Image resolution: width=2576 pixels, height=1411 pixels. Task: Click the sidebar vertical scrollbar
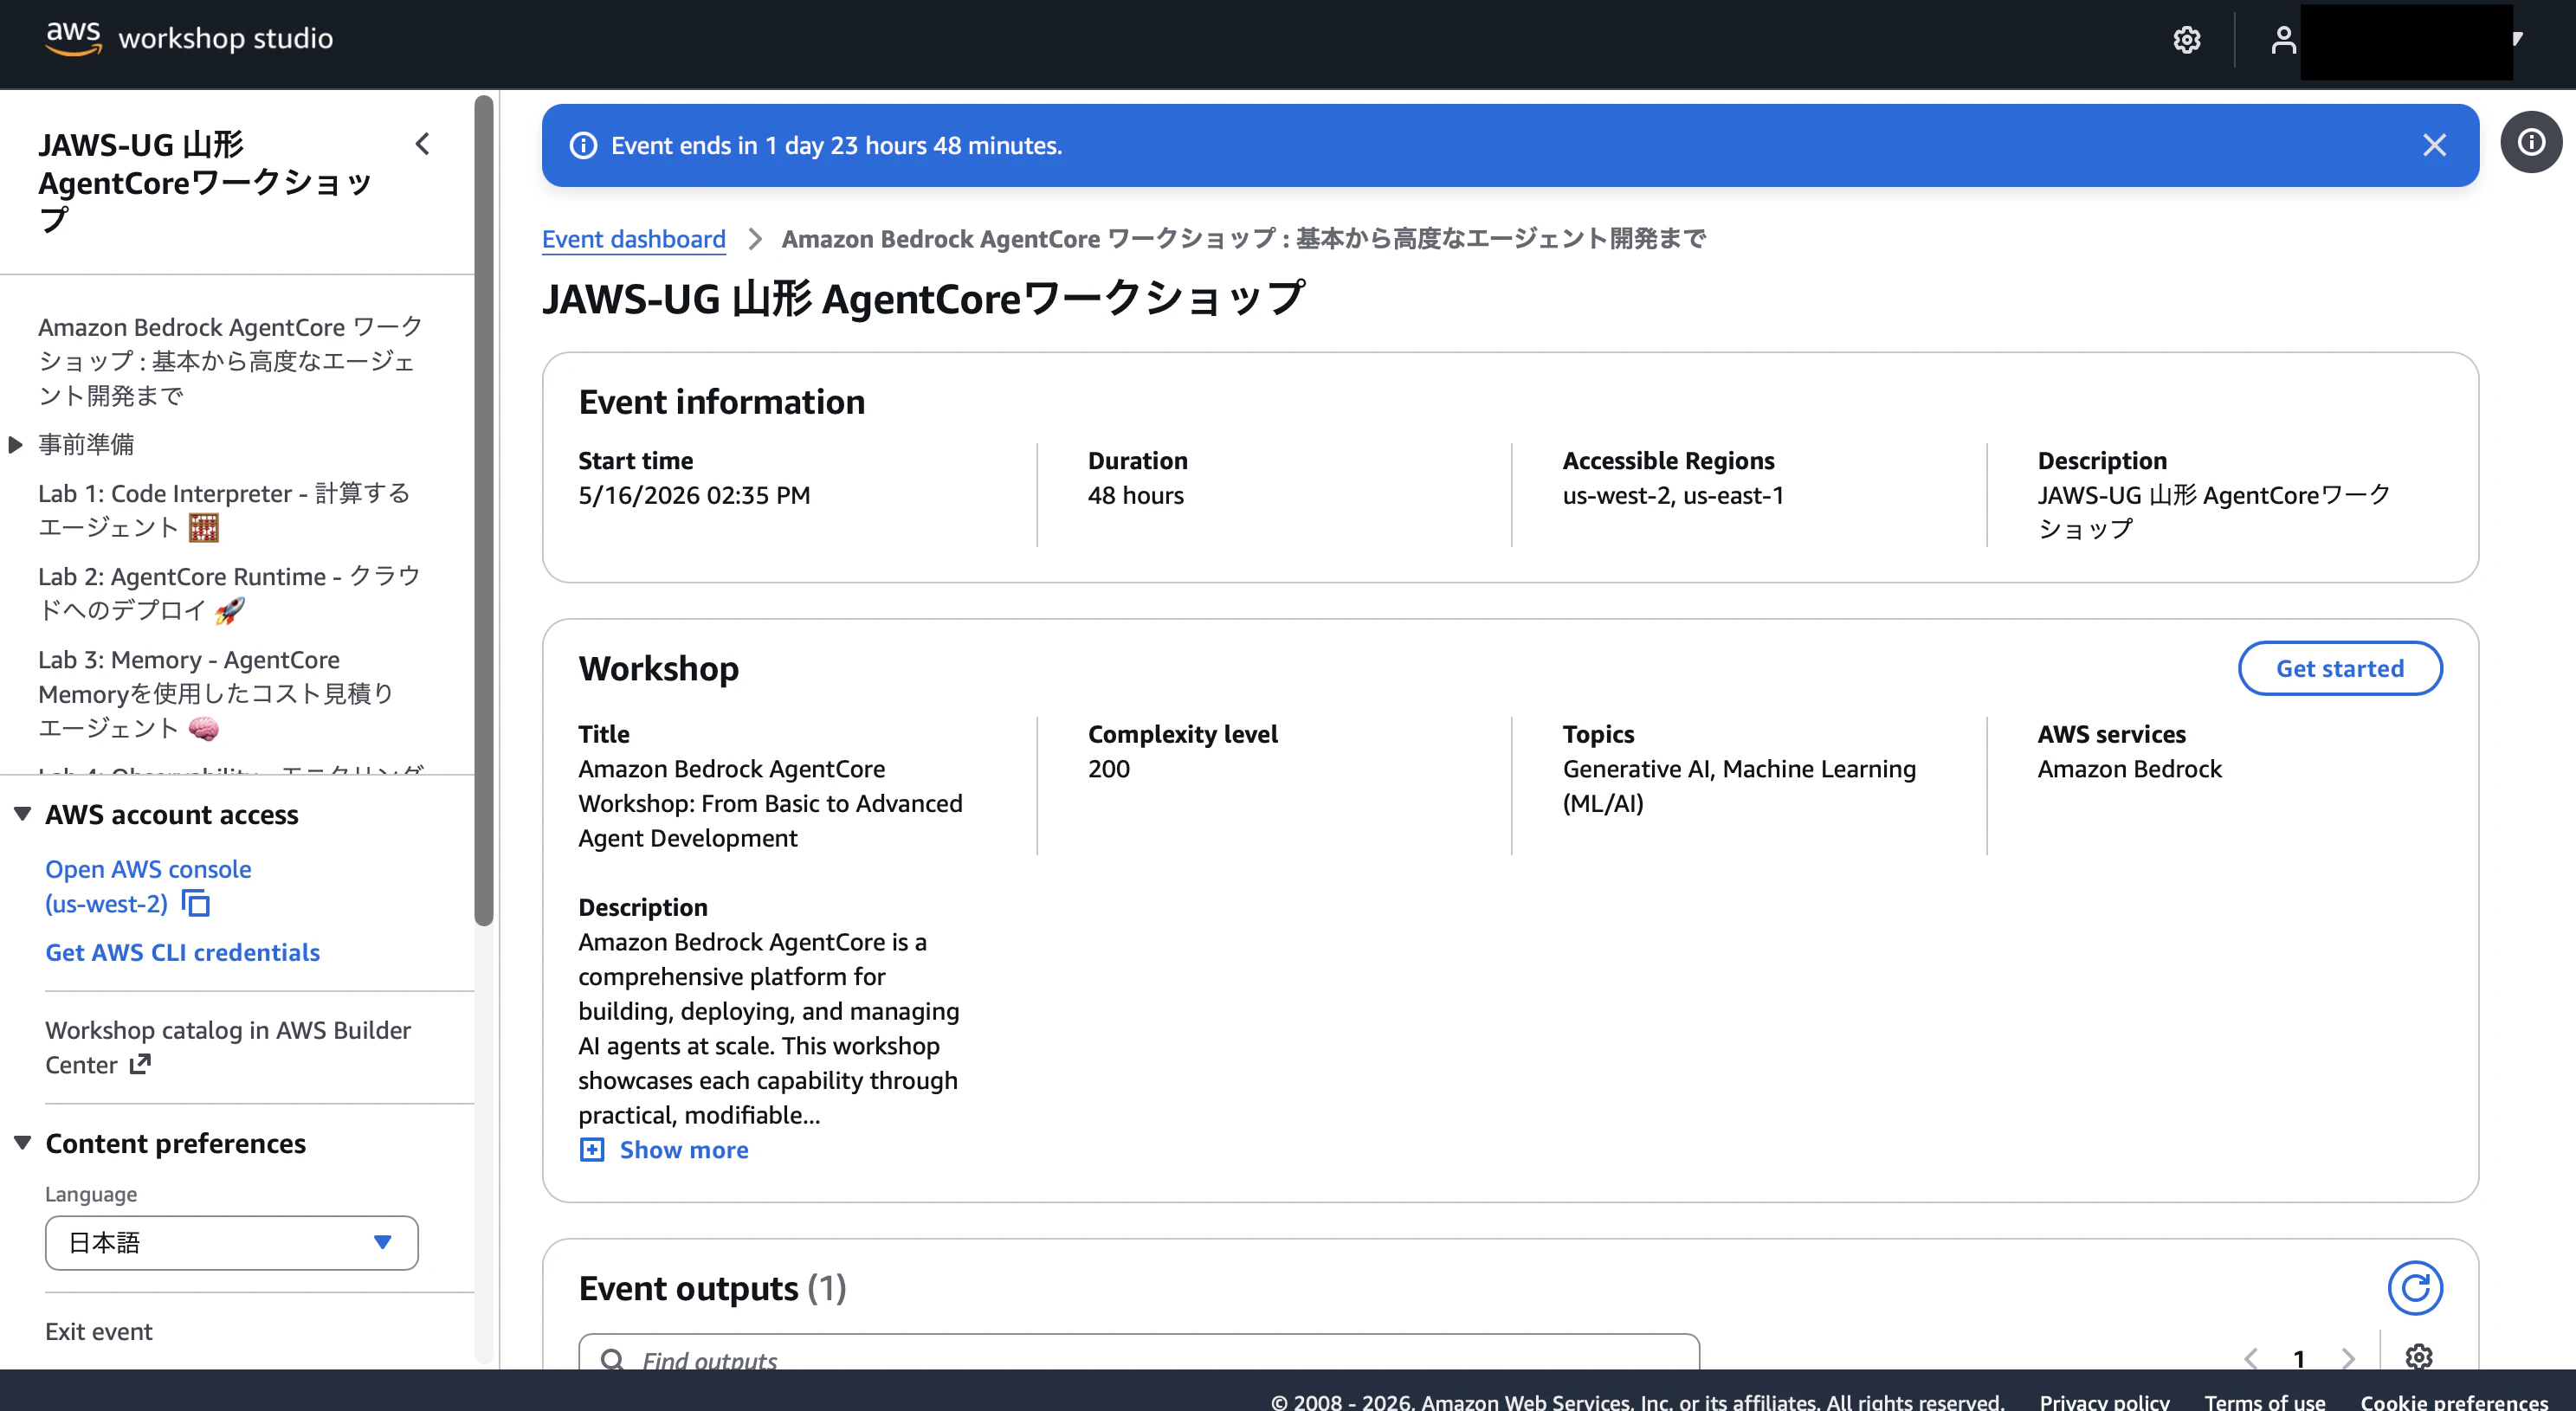[484, 510]
